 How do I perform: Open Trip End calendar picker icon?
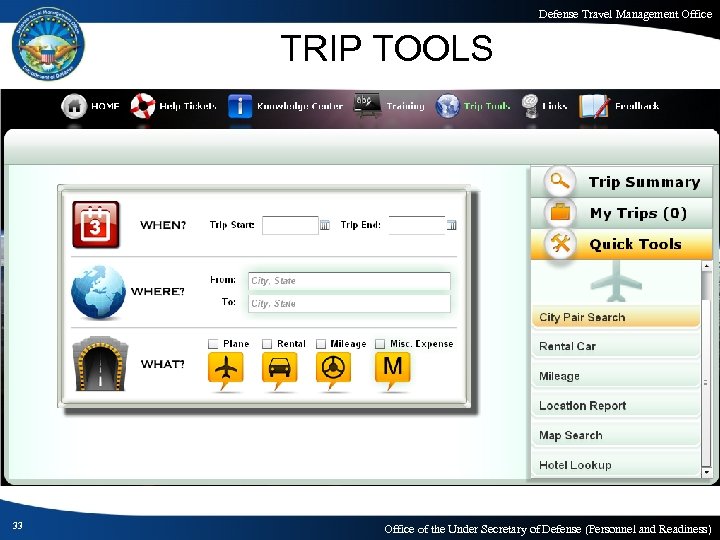click(451, 225)
